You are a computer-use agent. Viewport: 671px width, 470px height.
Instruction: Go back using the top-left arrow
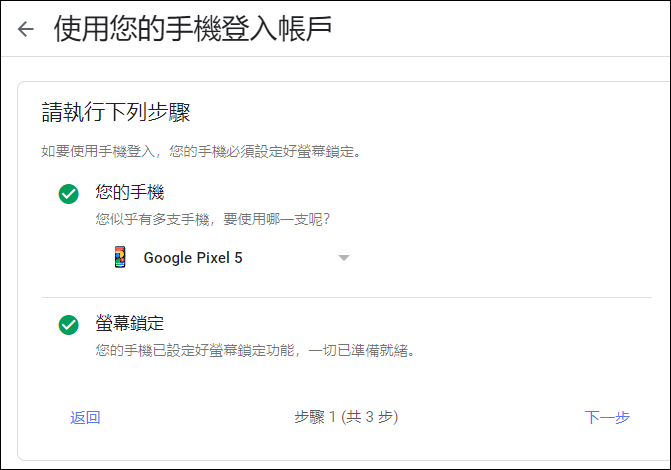(x=26, y=29)
